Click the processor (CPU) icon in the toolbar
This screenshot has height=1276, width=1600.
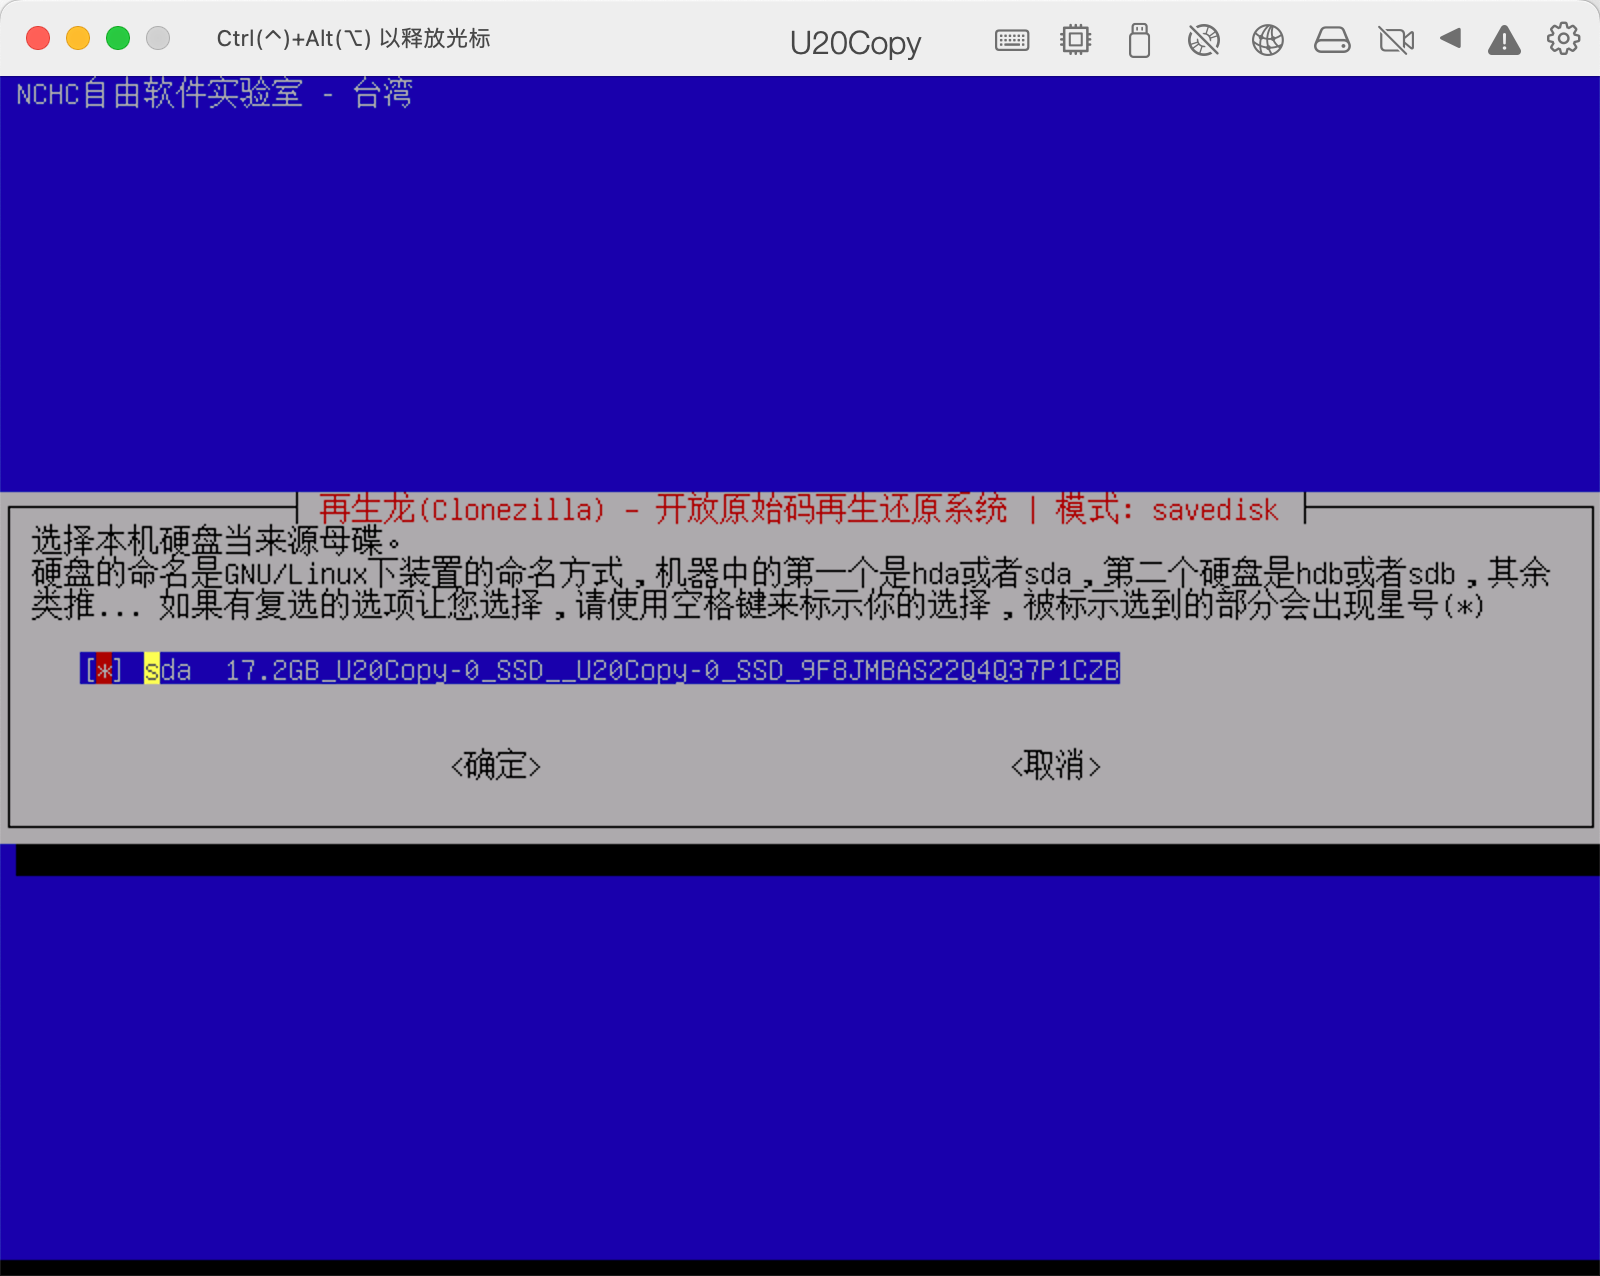coord(1074,40)
